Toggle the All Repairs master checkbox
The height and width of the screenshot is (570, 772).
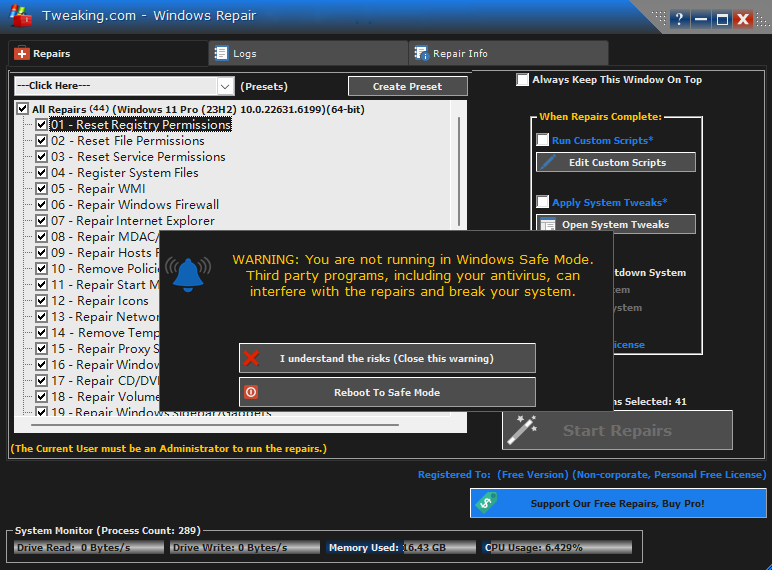click(22, 109)
